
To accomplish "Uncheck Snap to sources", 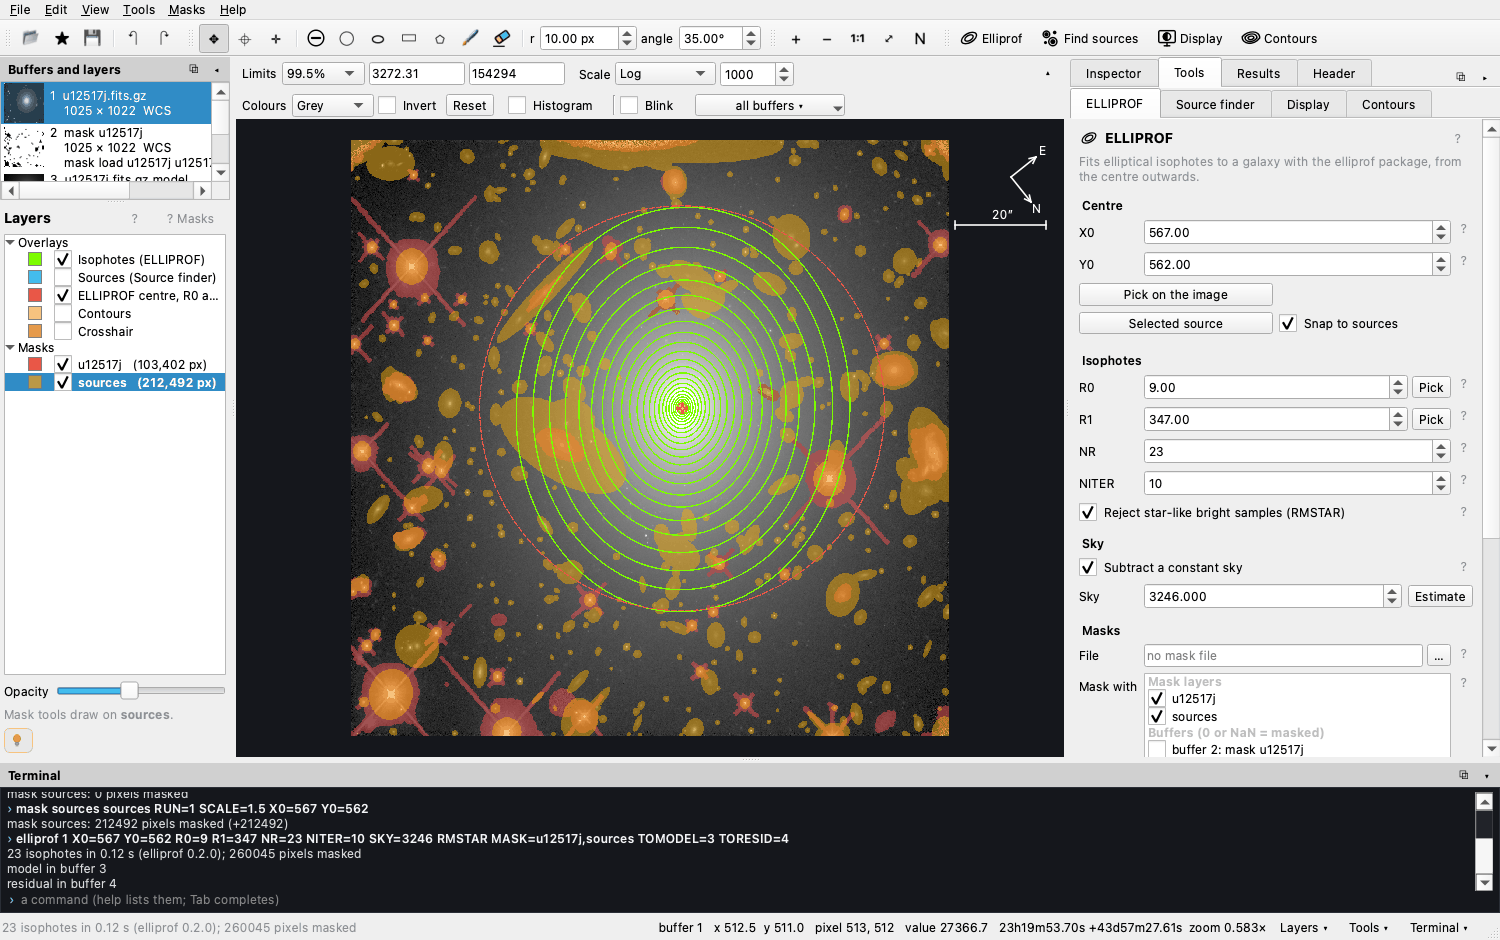I will point(1288,323).
